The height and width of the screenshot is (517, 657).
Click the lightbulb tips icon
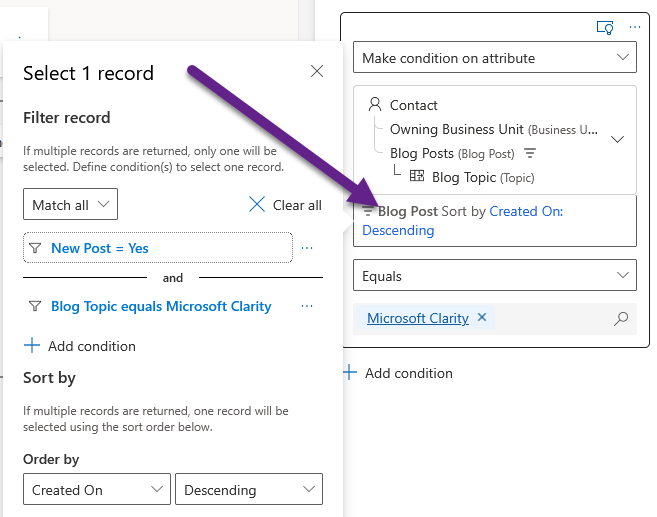pos(604,27)
